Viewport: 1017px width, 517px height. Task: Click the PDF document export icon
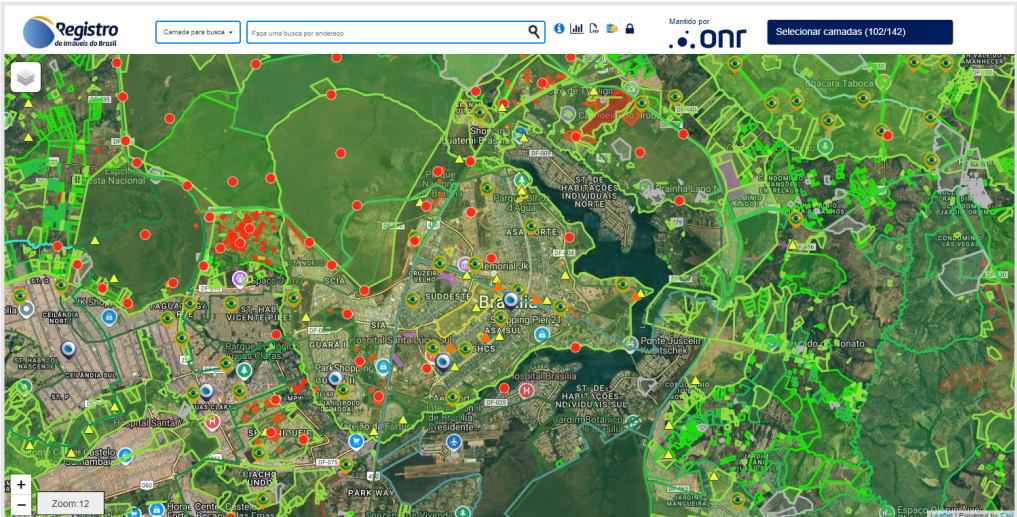coord(593,29)
